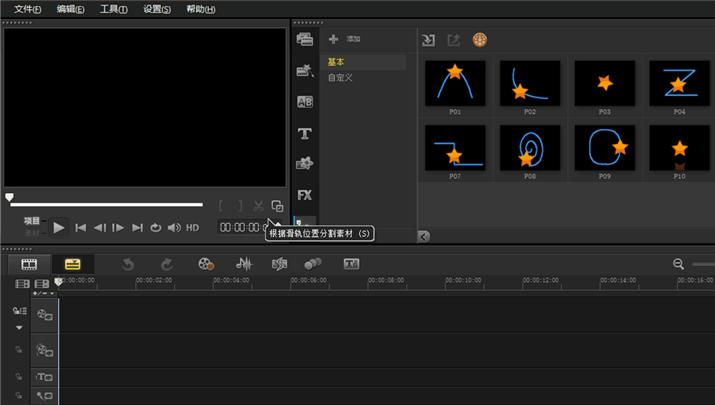The height and width of the screenshot is (405, 715).
Task: Open the Media library panel icon
Action: point(305,39)
